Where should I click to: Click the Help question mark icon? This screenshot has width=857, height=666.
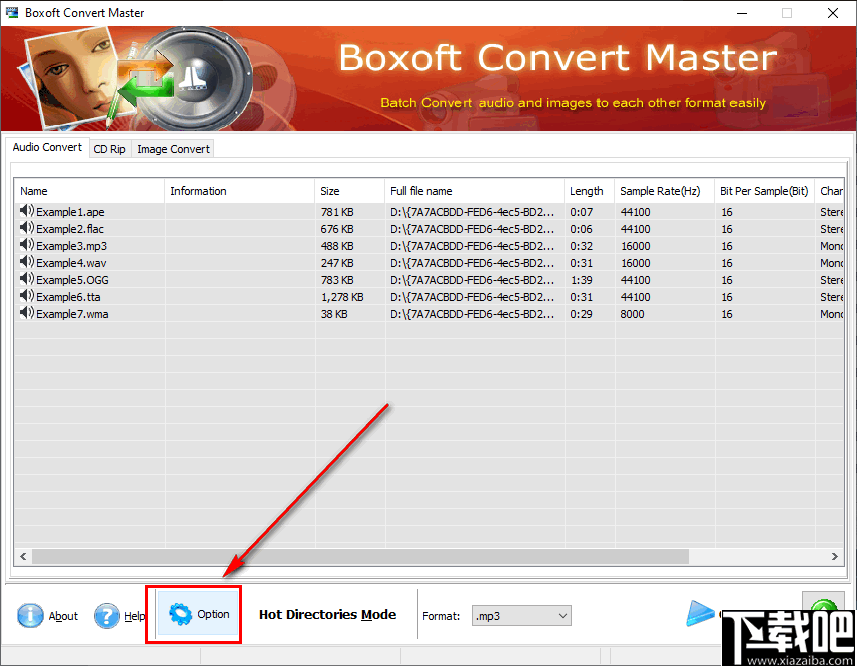pyautogui.click(x=107, y=616)
